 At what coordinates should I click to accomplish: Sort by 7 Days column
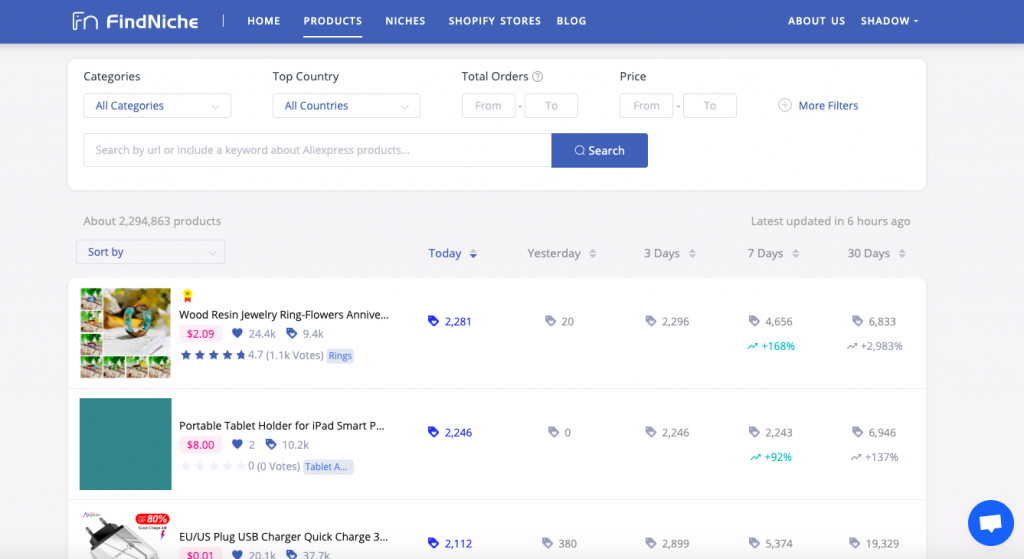[x=773, y=253]
